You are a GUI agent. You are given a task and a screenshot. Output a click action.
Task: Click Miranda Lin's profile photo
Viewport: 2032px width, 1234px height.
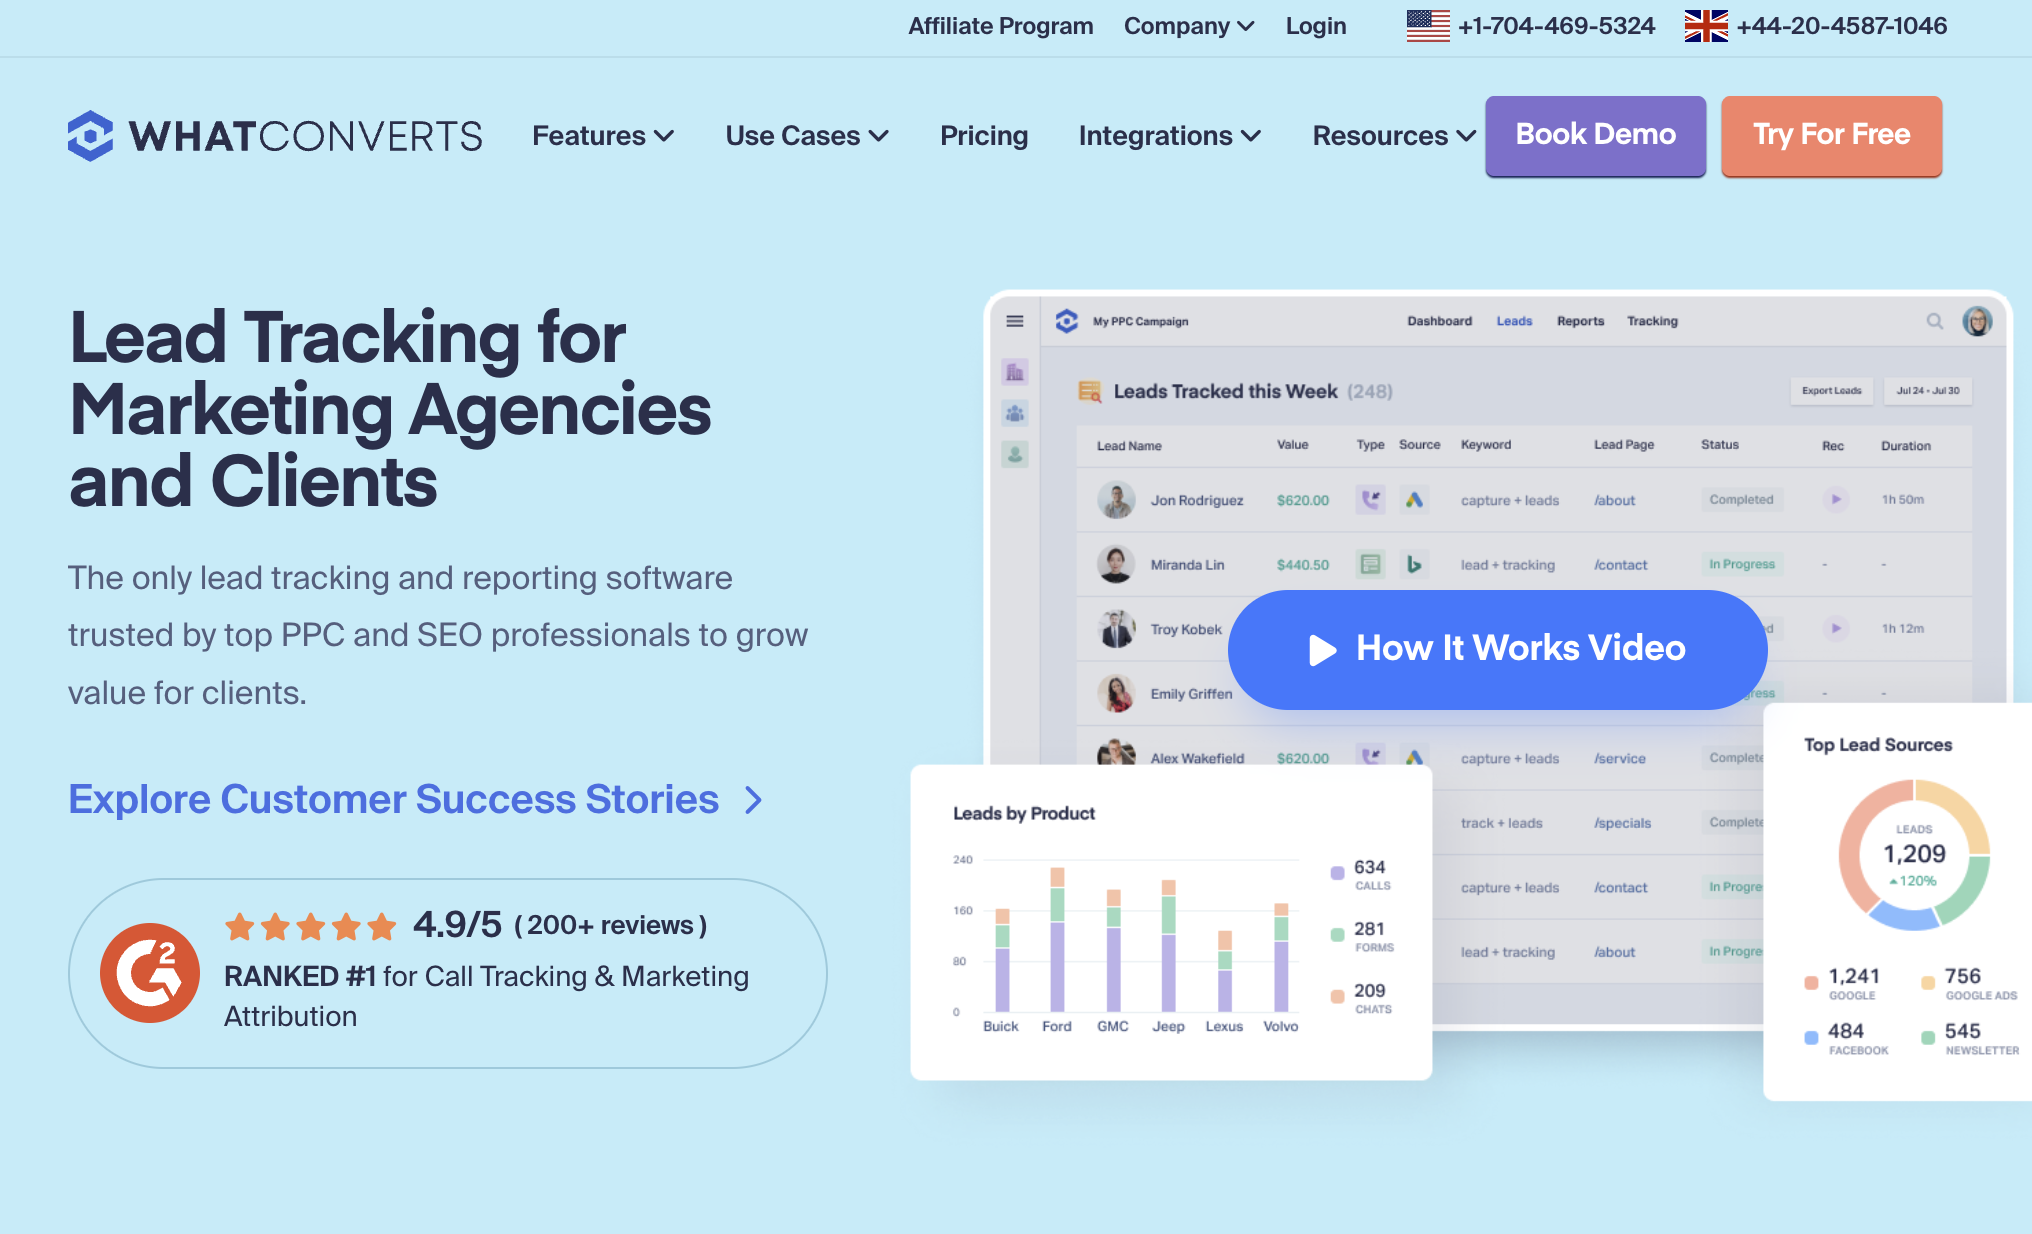1116,564
